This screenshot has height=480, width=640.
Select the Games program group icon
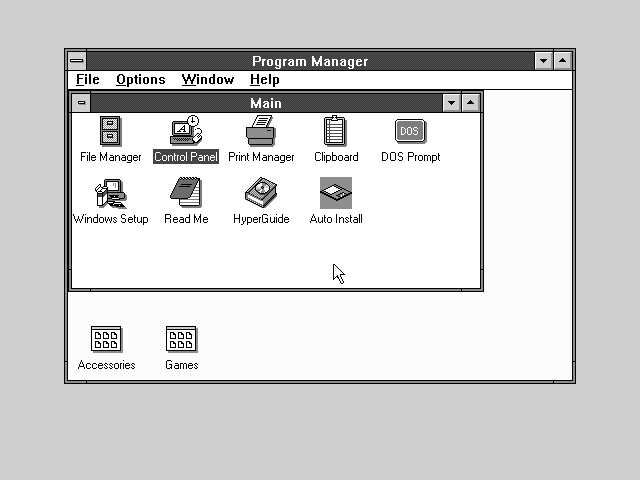coord(181,339)
